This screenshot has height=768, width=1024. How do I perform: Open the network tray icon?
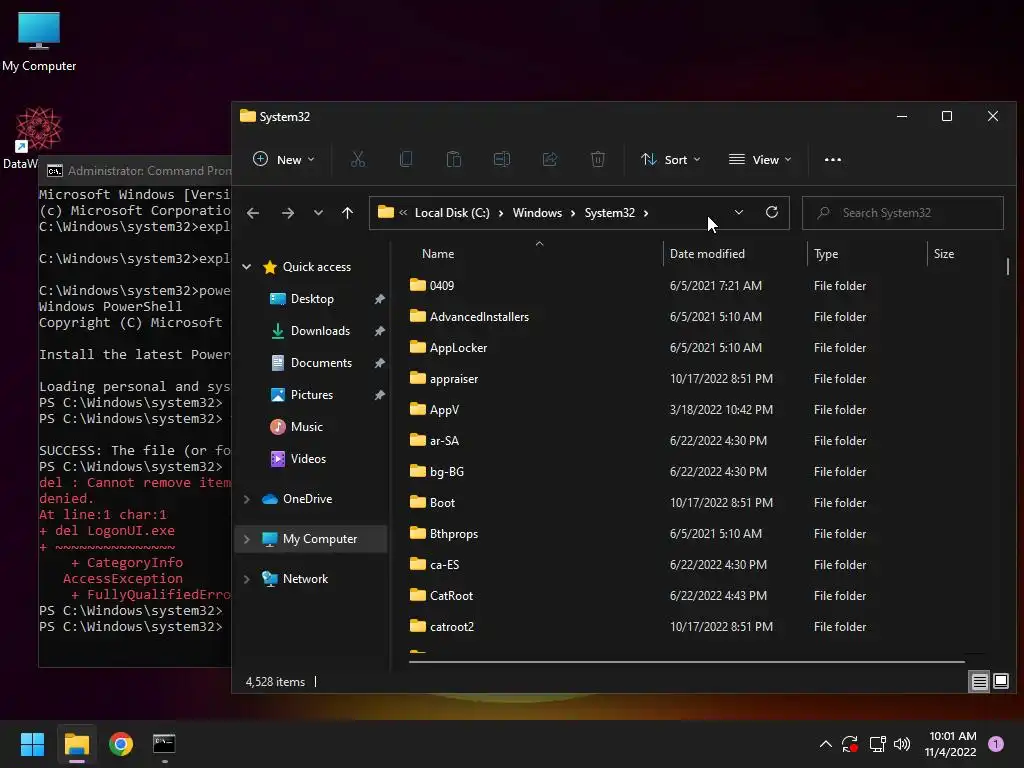click(877, 744)
